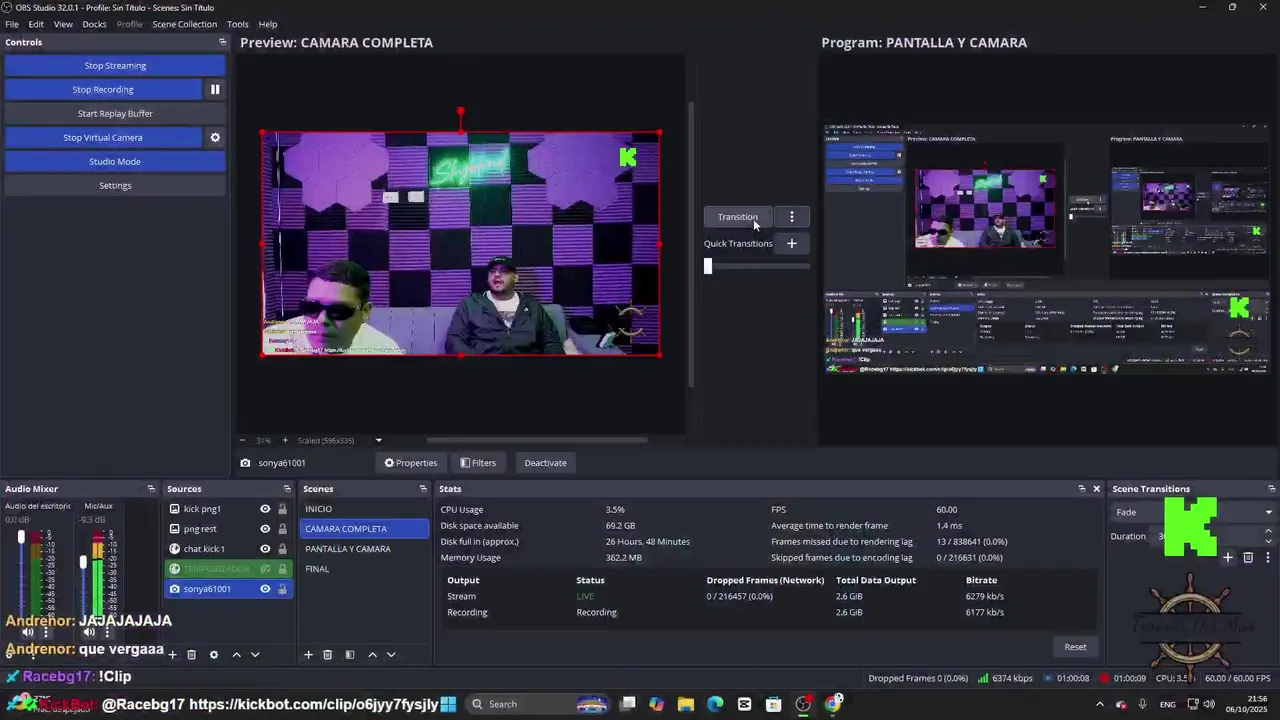1280x720 pixels.
Task: Open the transition three-dots menu
Action: coord(791,216)
